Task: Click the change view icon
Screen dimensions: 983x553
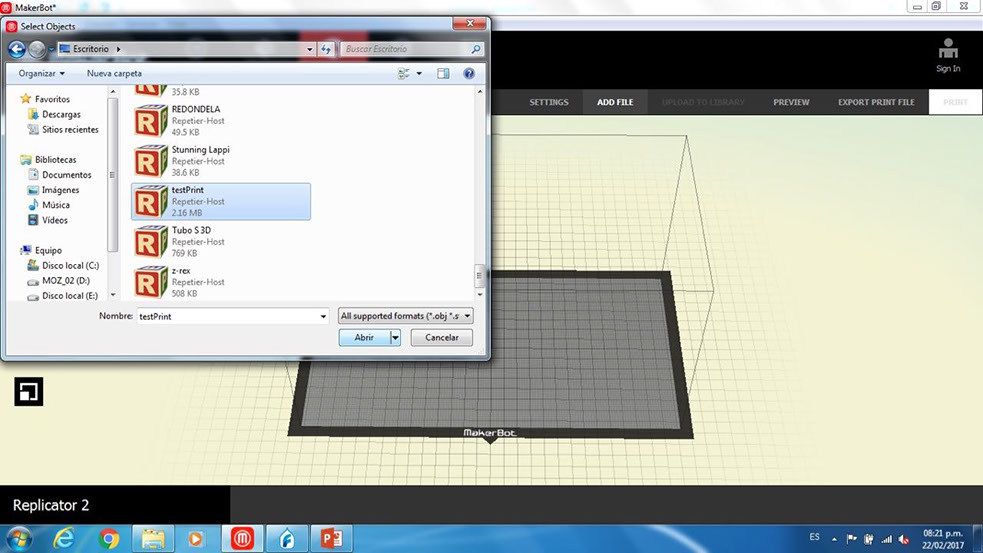Action: (404, 73)
